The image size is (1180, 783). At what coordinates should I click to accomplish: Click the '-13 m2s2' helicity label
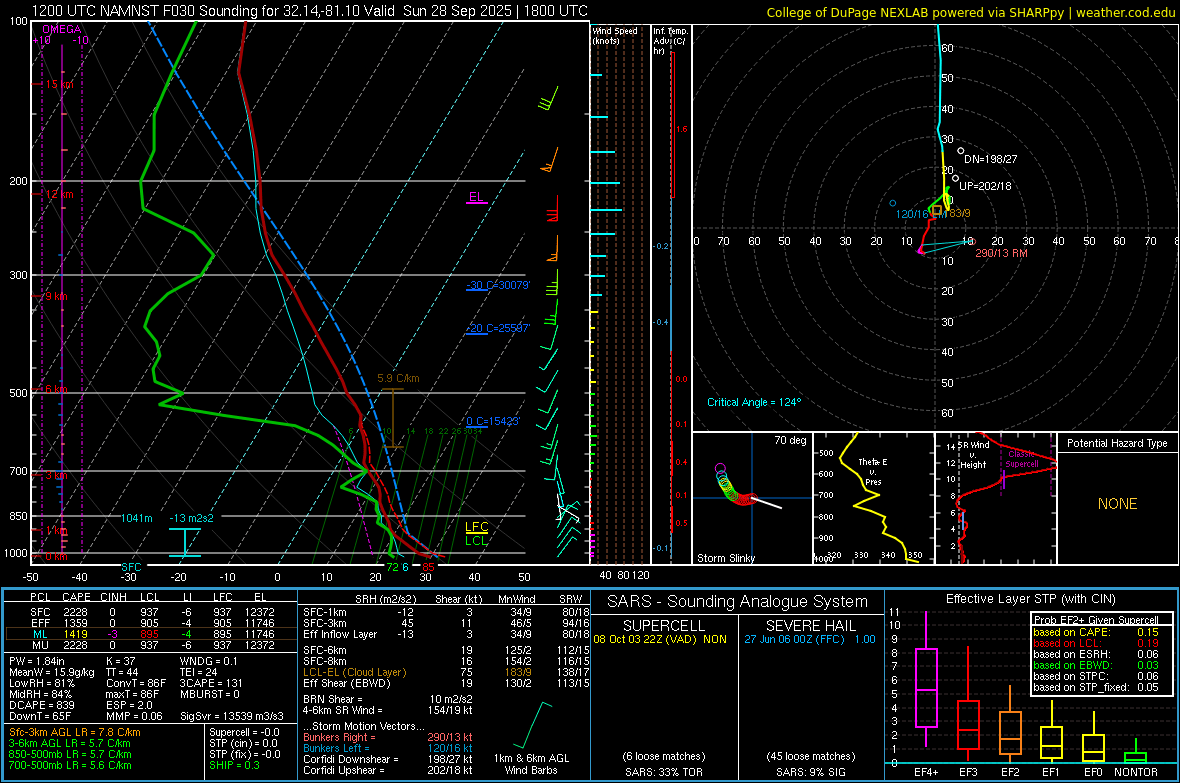click(x=191, y=518)
